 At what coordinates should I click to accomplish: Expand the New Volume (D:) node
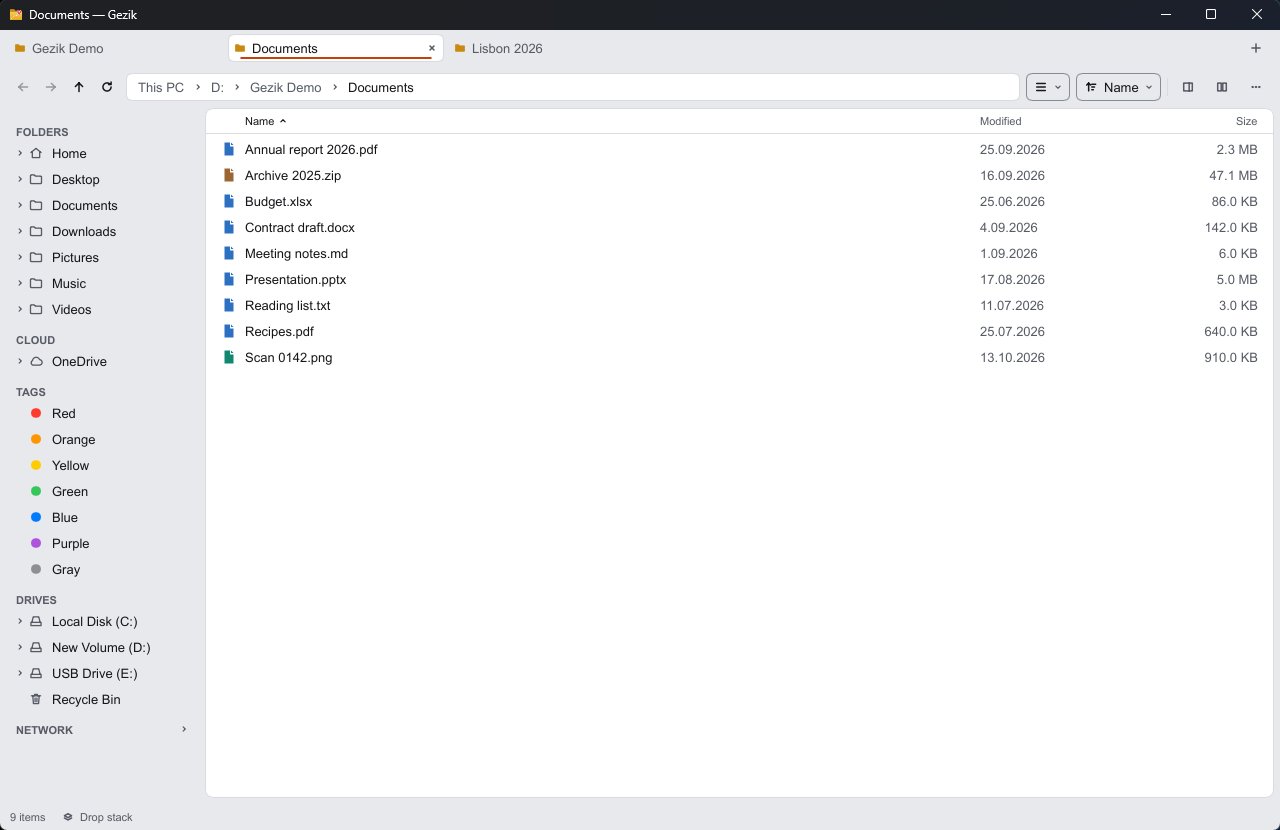20,647
